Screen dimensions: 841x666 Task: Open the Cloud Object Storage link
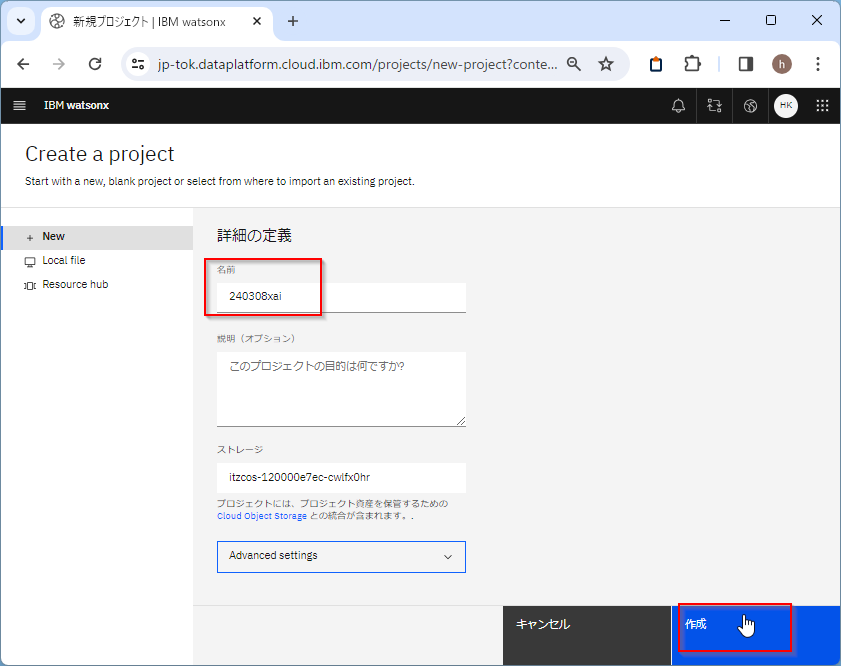coord(261,515)
